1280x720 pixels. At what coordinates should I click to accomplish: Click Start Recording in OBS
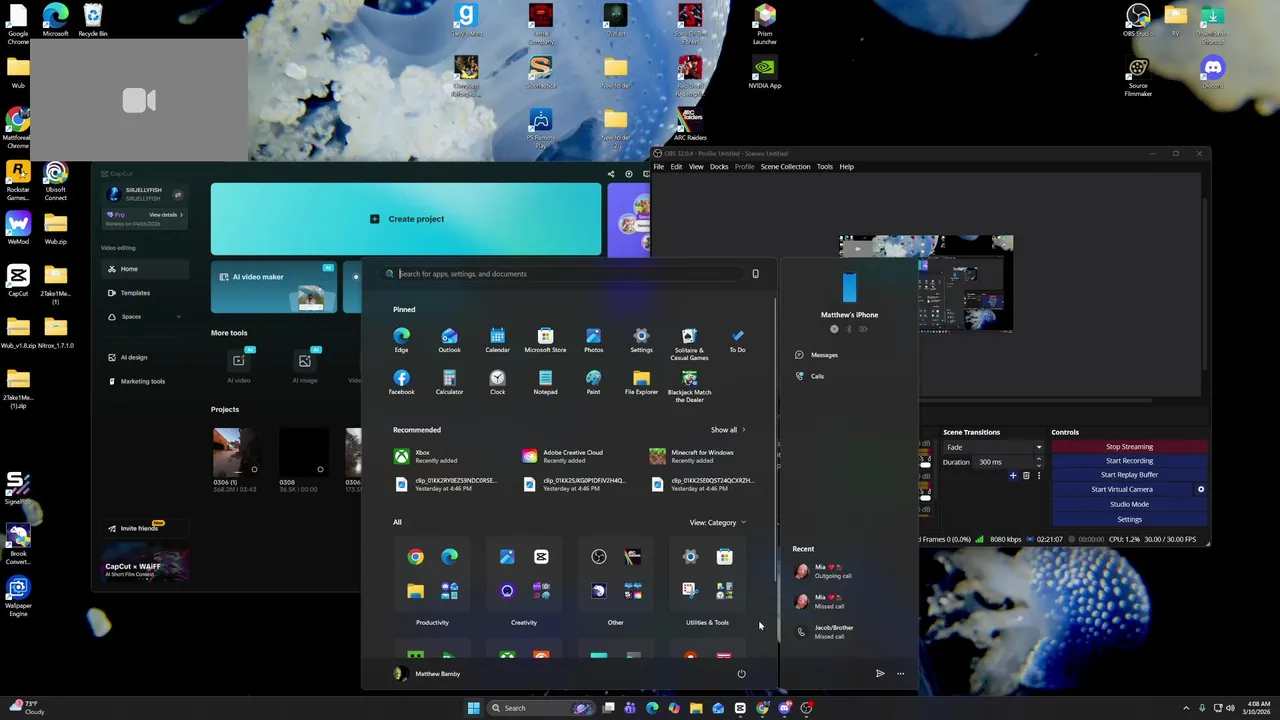tap(1129, 461)
